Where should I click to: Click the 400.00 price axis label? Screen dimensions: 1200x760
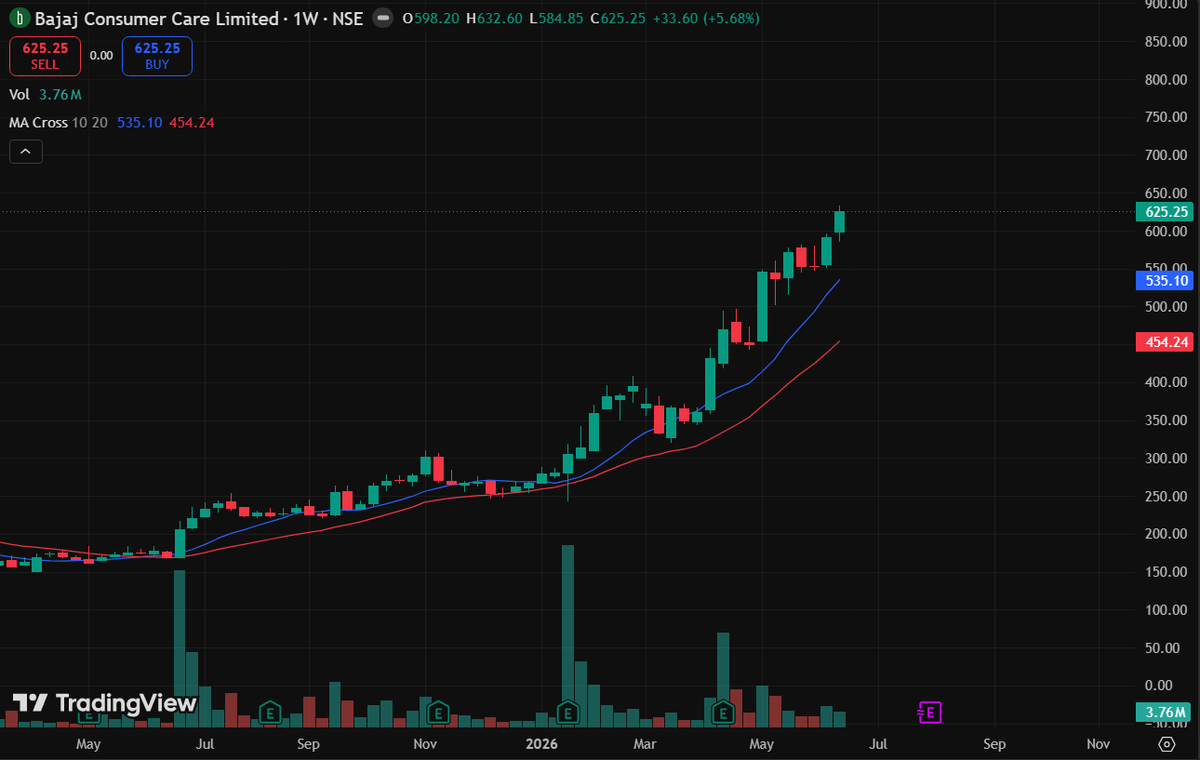(1165, 382)
